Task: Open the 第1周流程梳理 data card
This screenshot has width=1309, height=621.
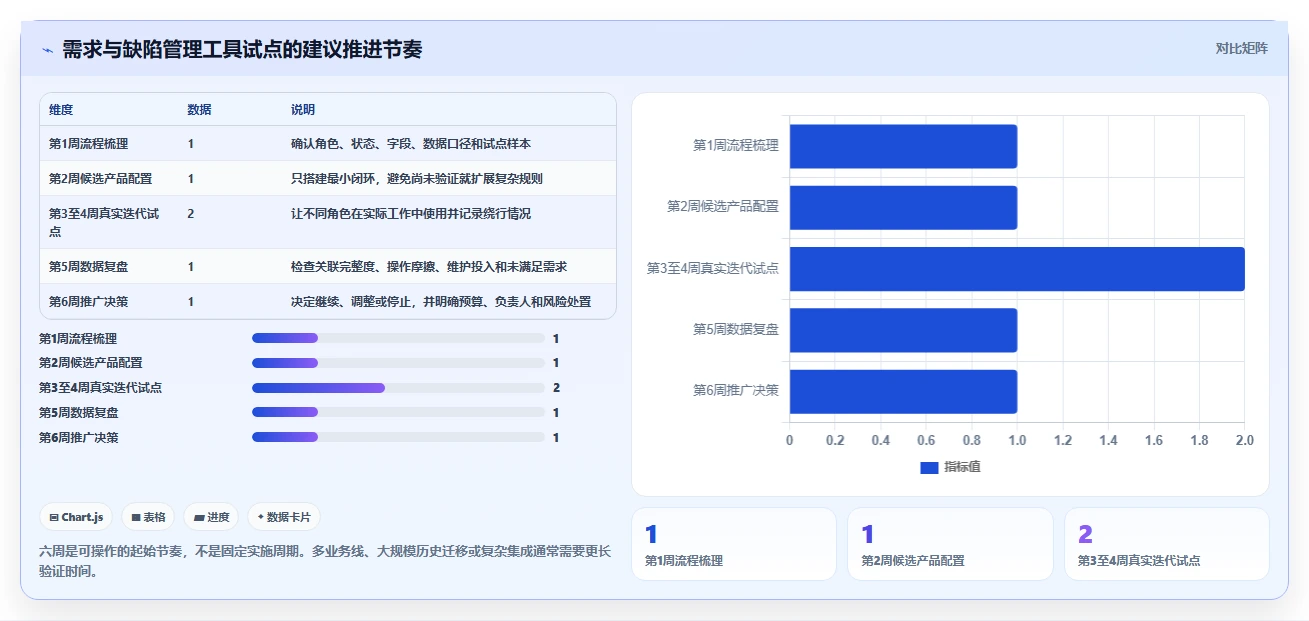Action: tap(734, 544)
